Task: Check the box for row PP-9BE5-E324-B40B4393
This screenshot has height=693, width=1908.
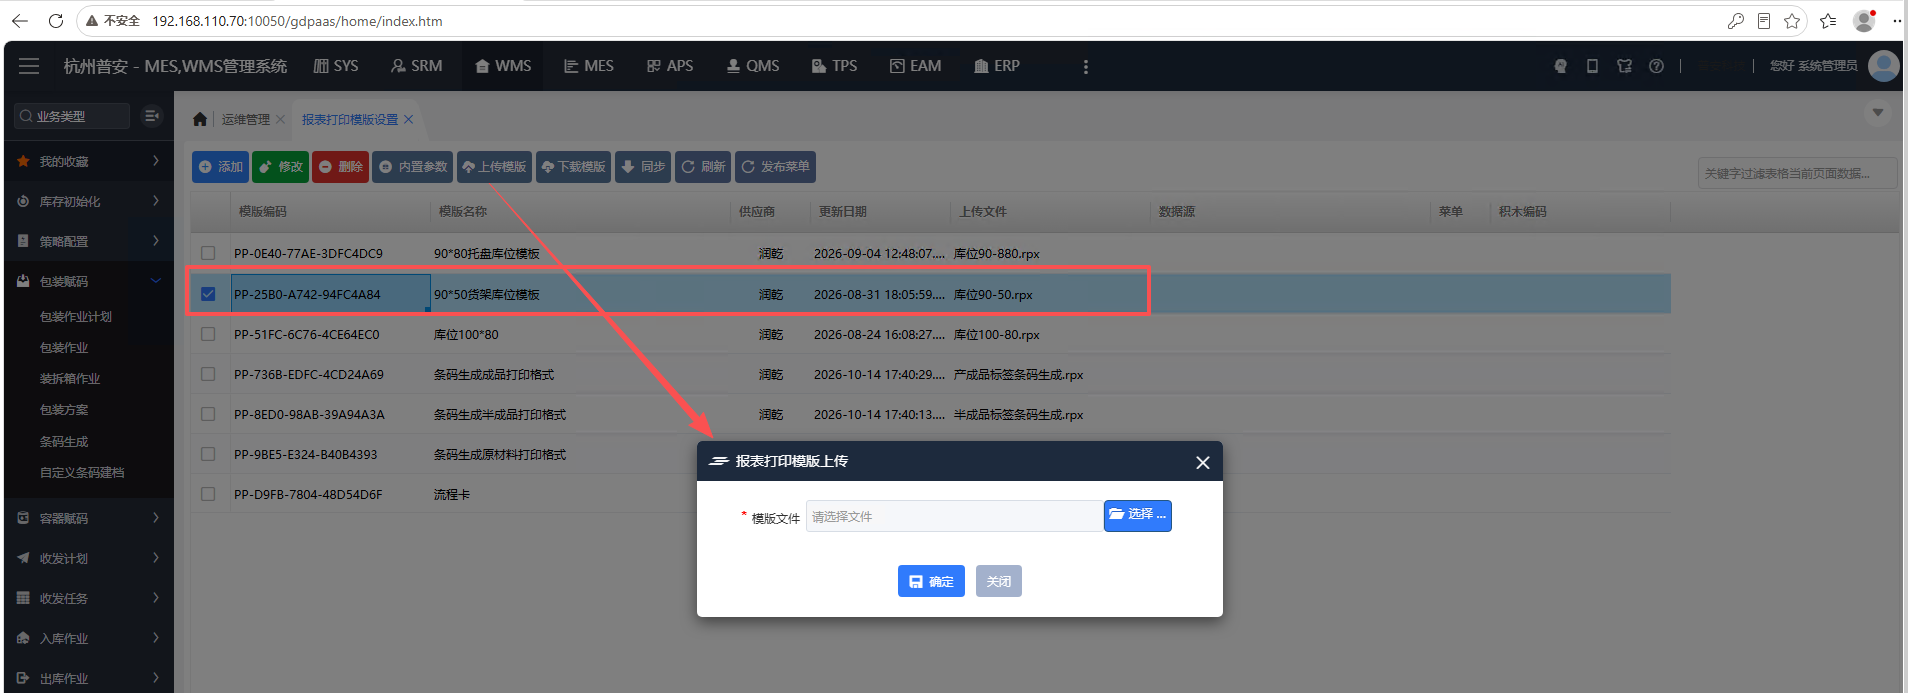Action: (x=208, y=454)
